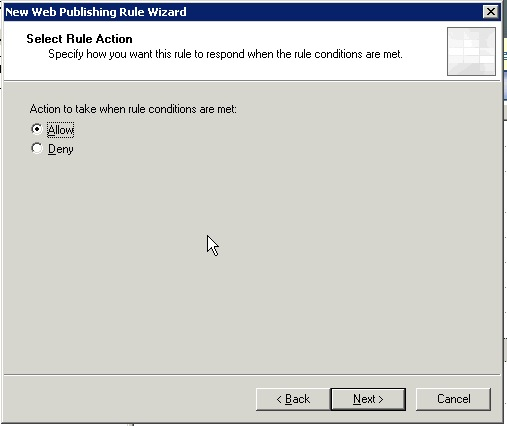507x426 pixels.
Task: Click the blank footer area left of Back
Action: (130, 399)
